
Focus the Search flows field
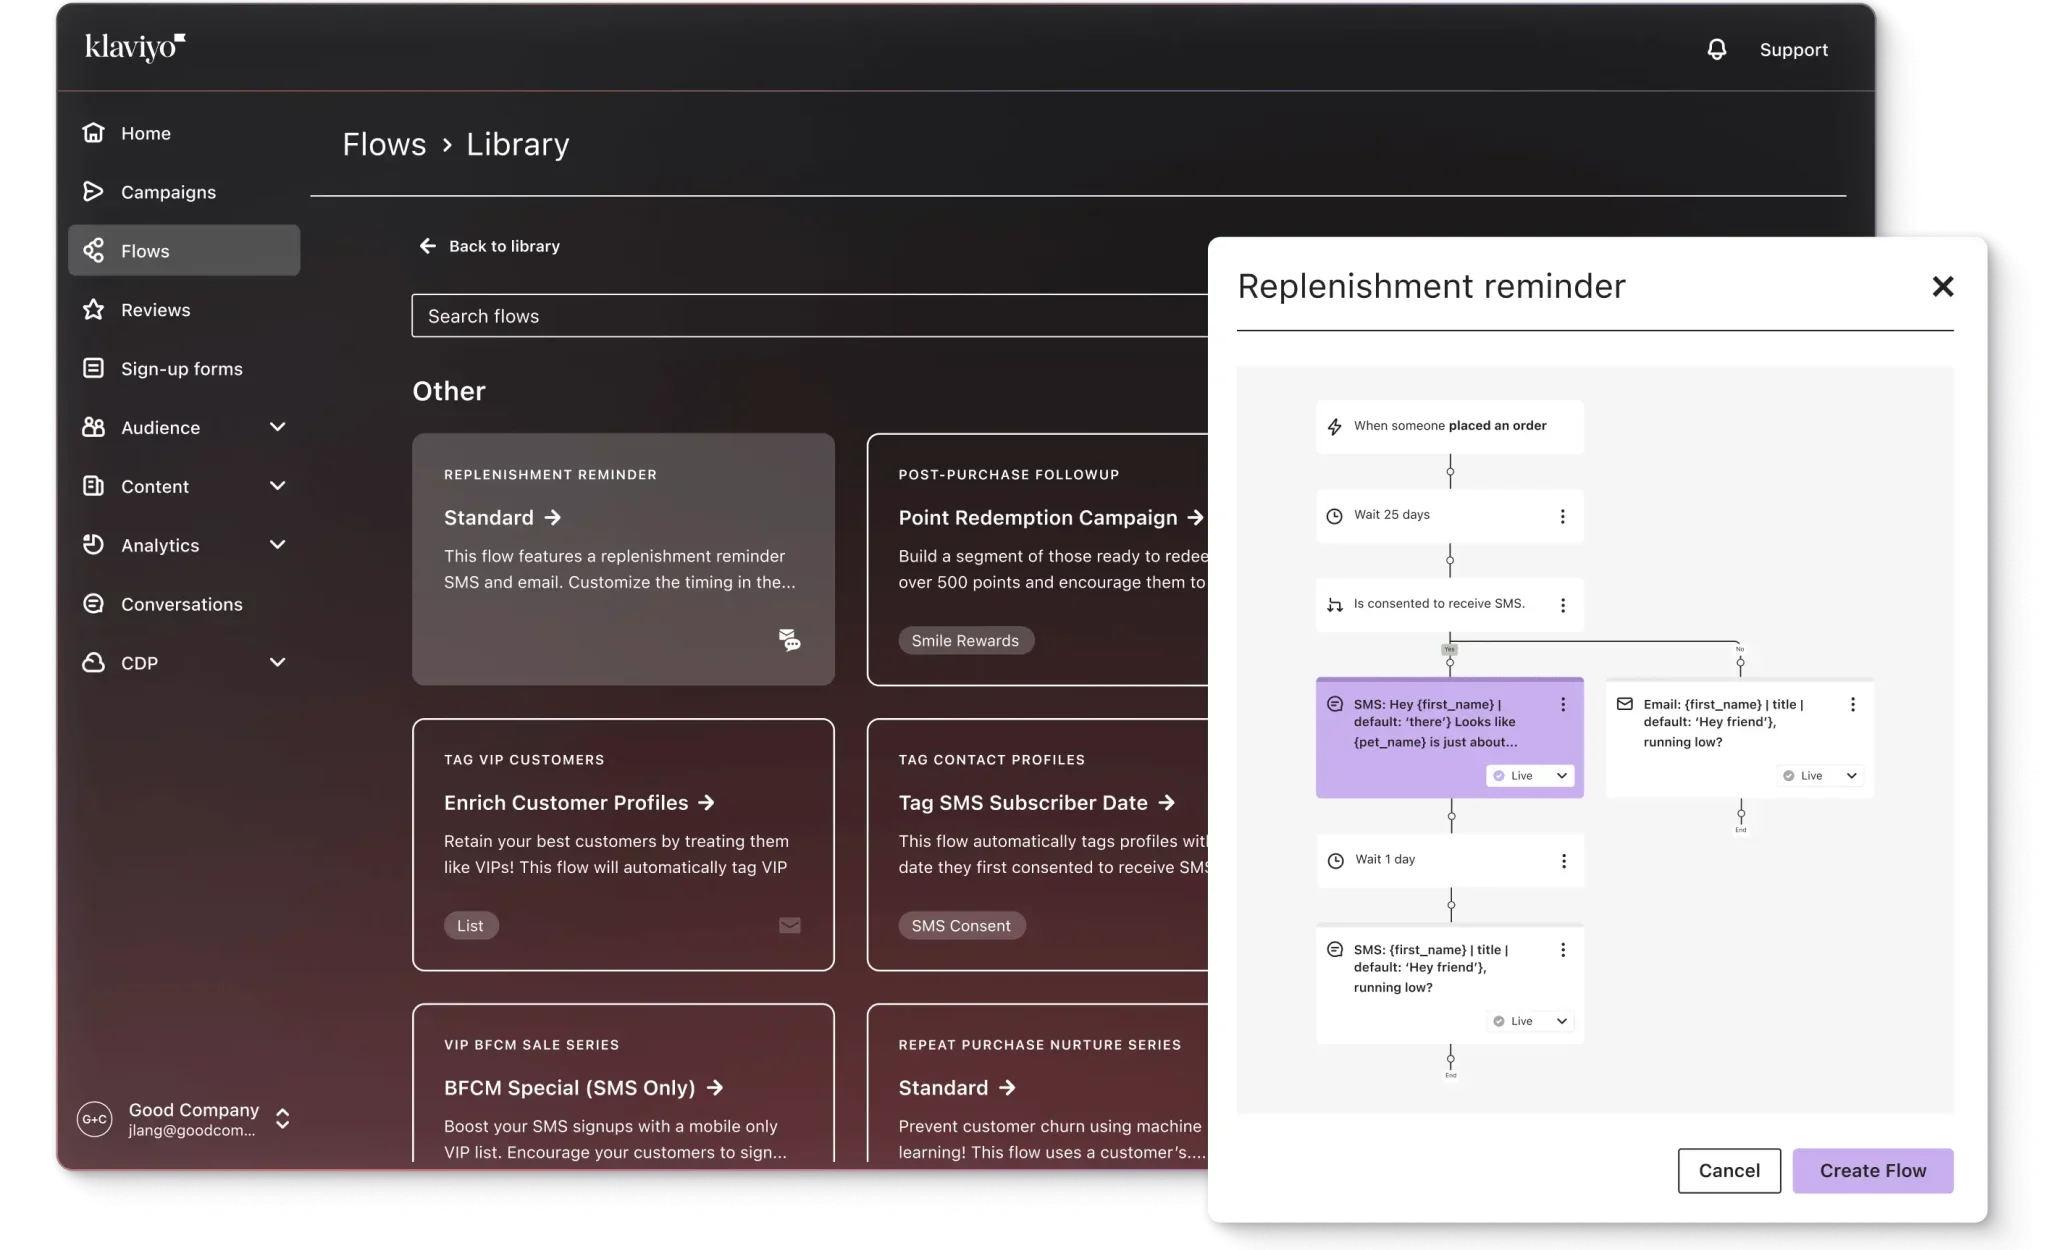point(810,315)
